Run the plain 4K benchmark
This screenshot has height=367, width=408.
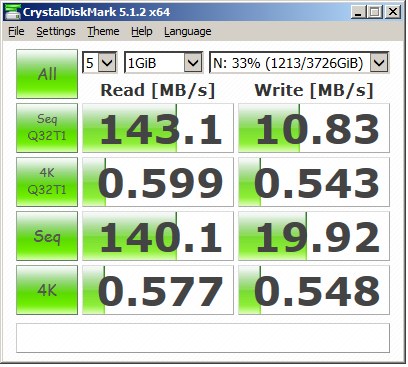click(x=47, y=290)
